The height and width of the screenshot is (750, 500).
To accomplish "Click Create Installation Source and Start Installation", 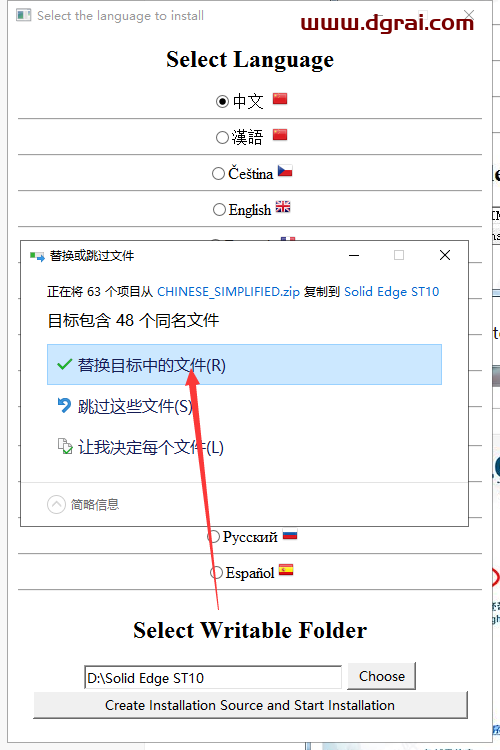I will coord(250,705).
